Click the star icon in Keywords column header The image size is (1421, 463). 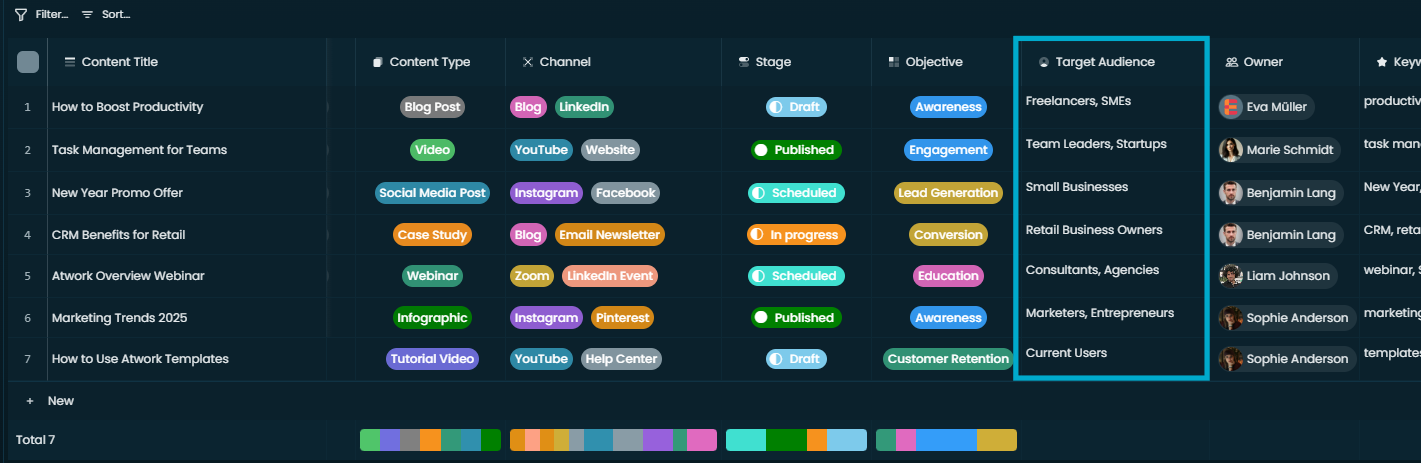pyautogui.click(x=1382, y=62)
